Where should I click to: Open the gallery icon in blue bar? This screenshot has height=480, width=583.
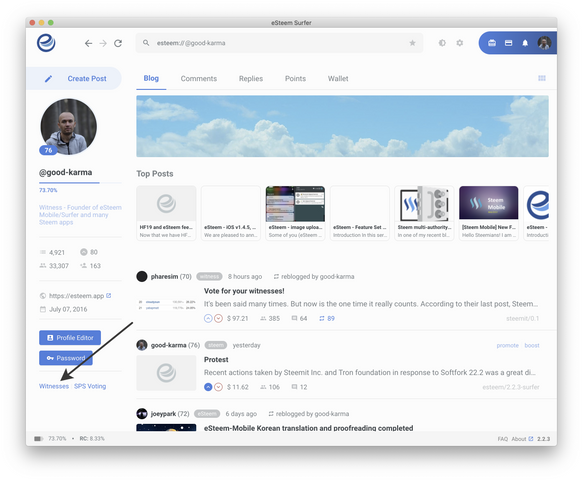pyautogui.click(x=492, y=43)
